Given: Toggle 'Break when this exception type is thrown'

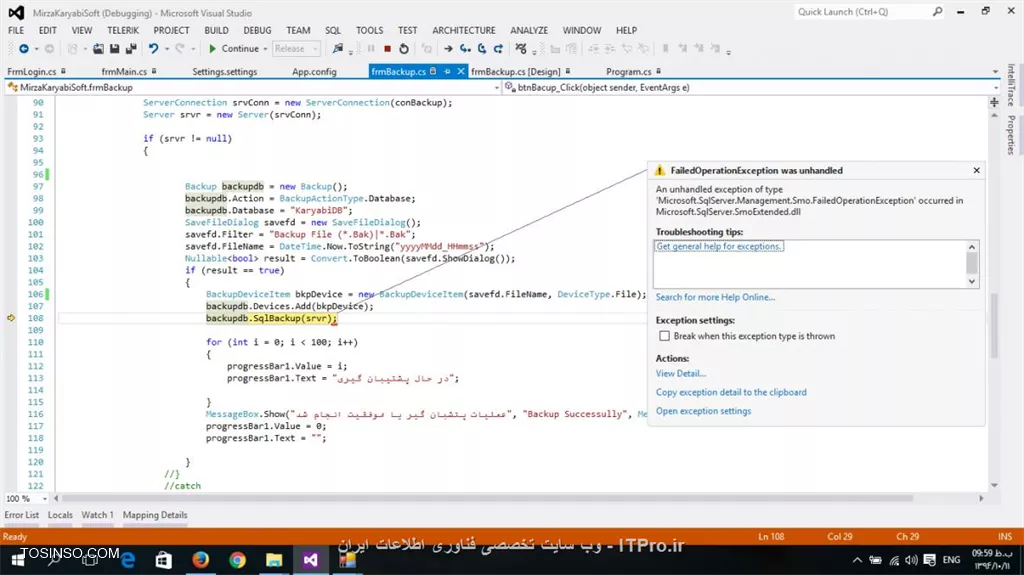Looking at the screenshot, I should click(x=664, y=336).
